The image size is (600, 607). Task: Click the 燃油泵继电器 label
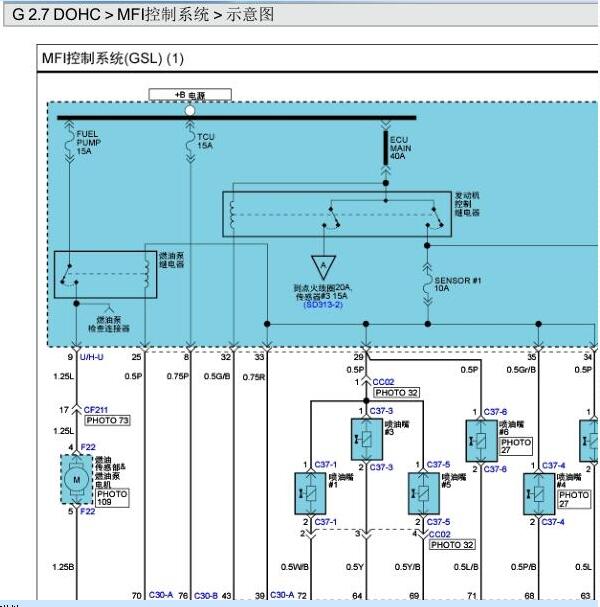point(171,260)
